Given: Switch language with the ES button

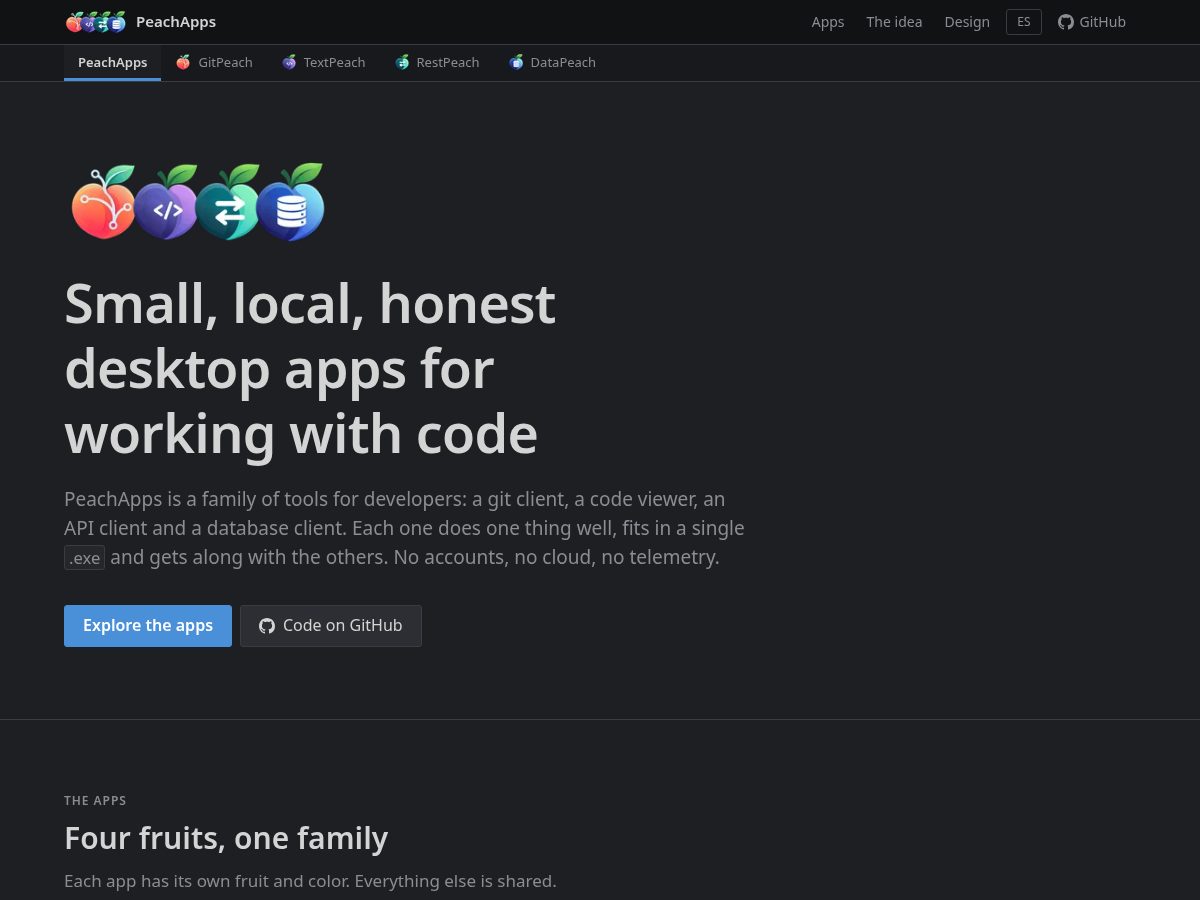Looking at the screenshot, I should (x=1024, y=22).
